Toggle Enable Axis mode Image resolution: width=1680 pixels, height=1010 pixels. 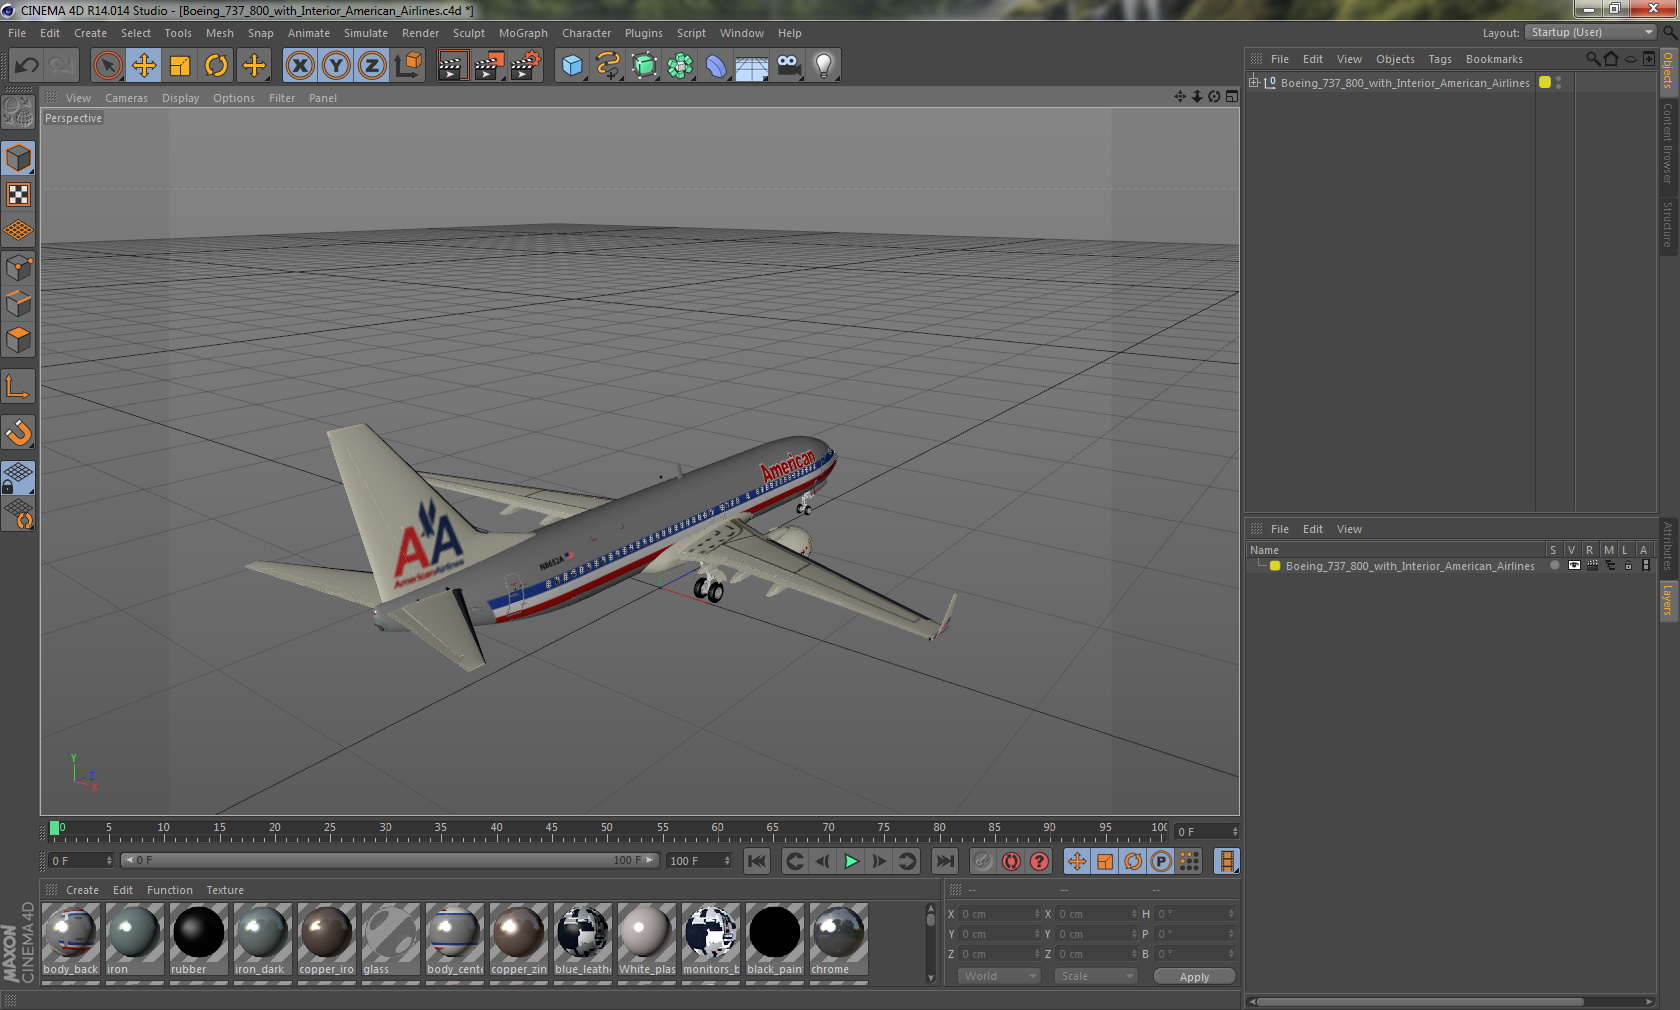coord(18,386)
